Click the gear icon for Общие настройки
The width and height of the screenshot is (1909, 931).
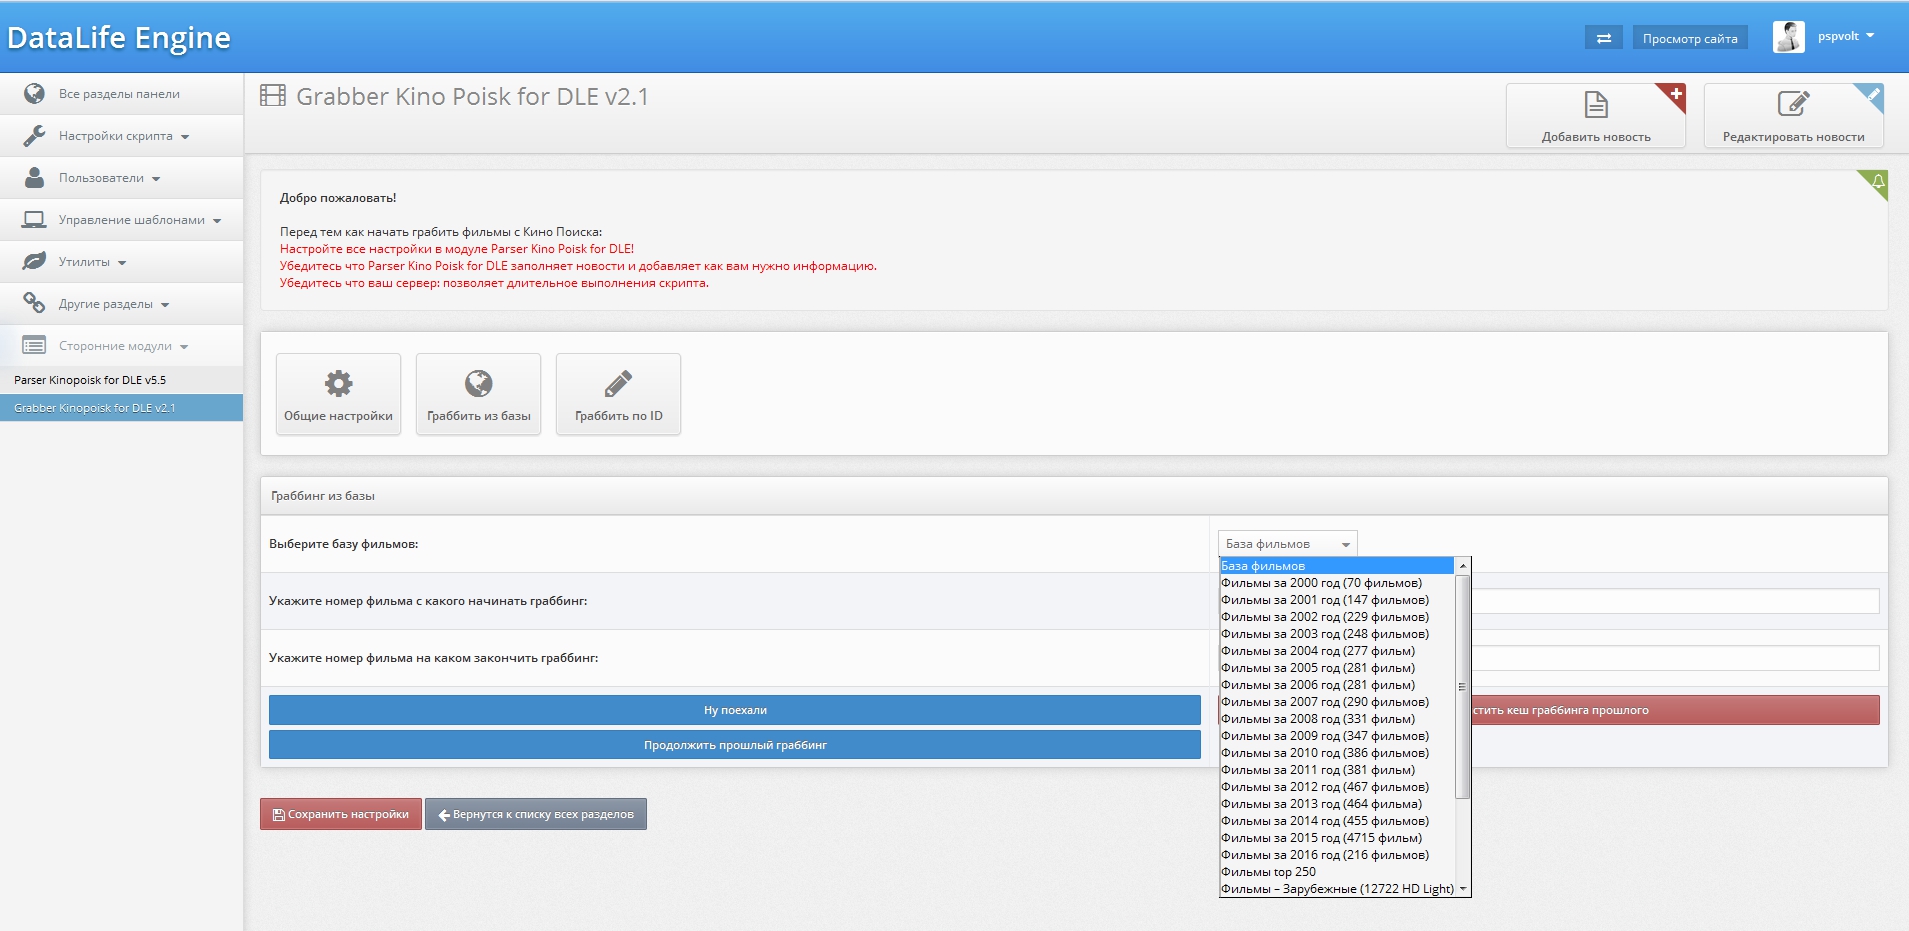coord(338,383)
